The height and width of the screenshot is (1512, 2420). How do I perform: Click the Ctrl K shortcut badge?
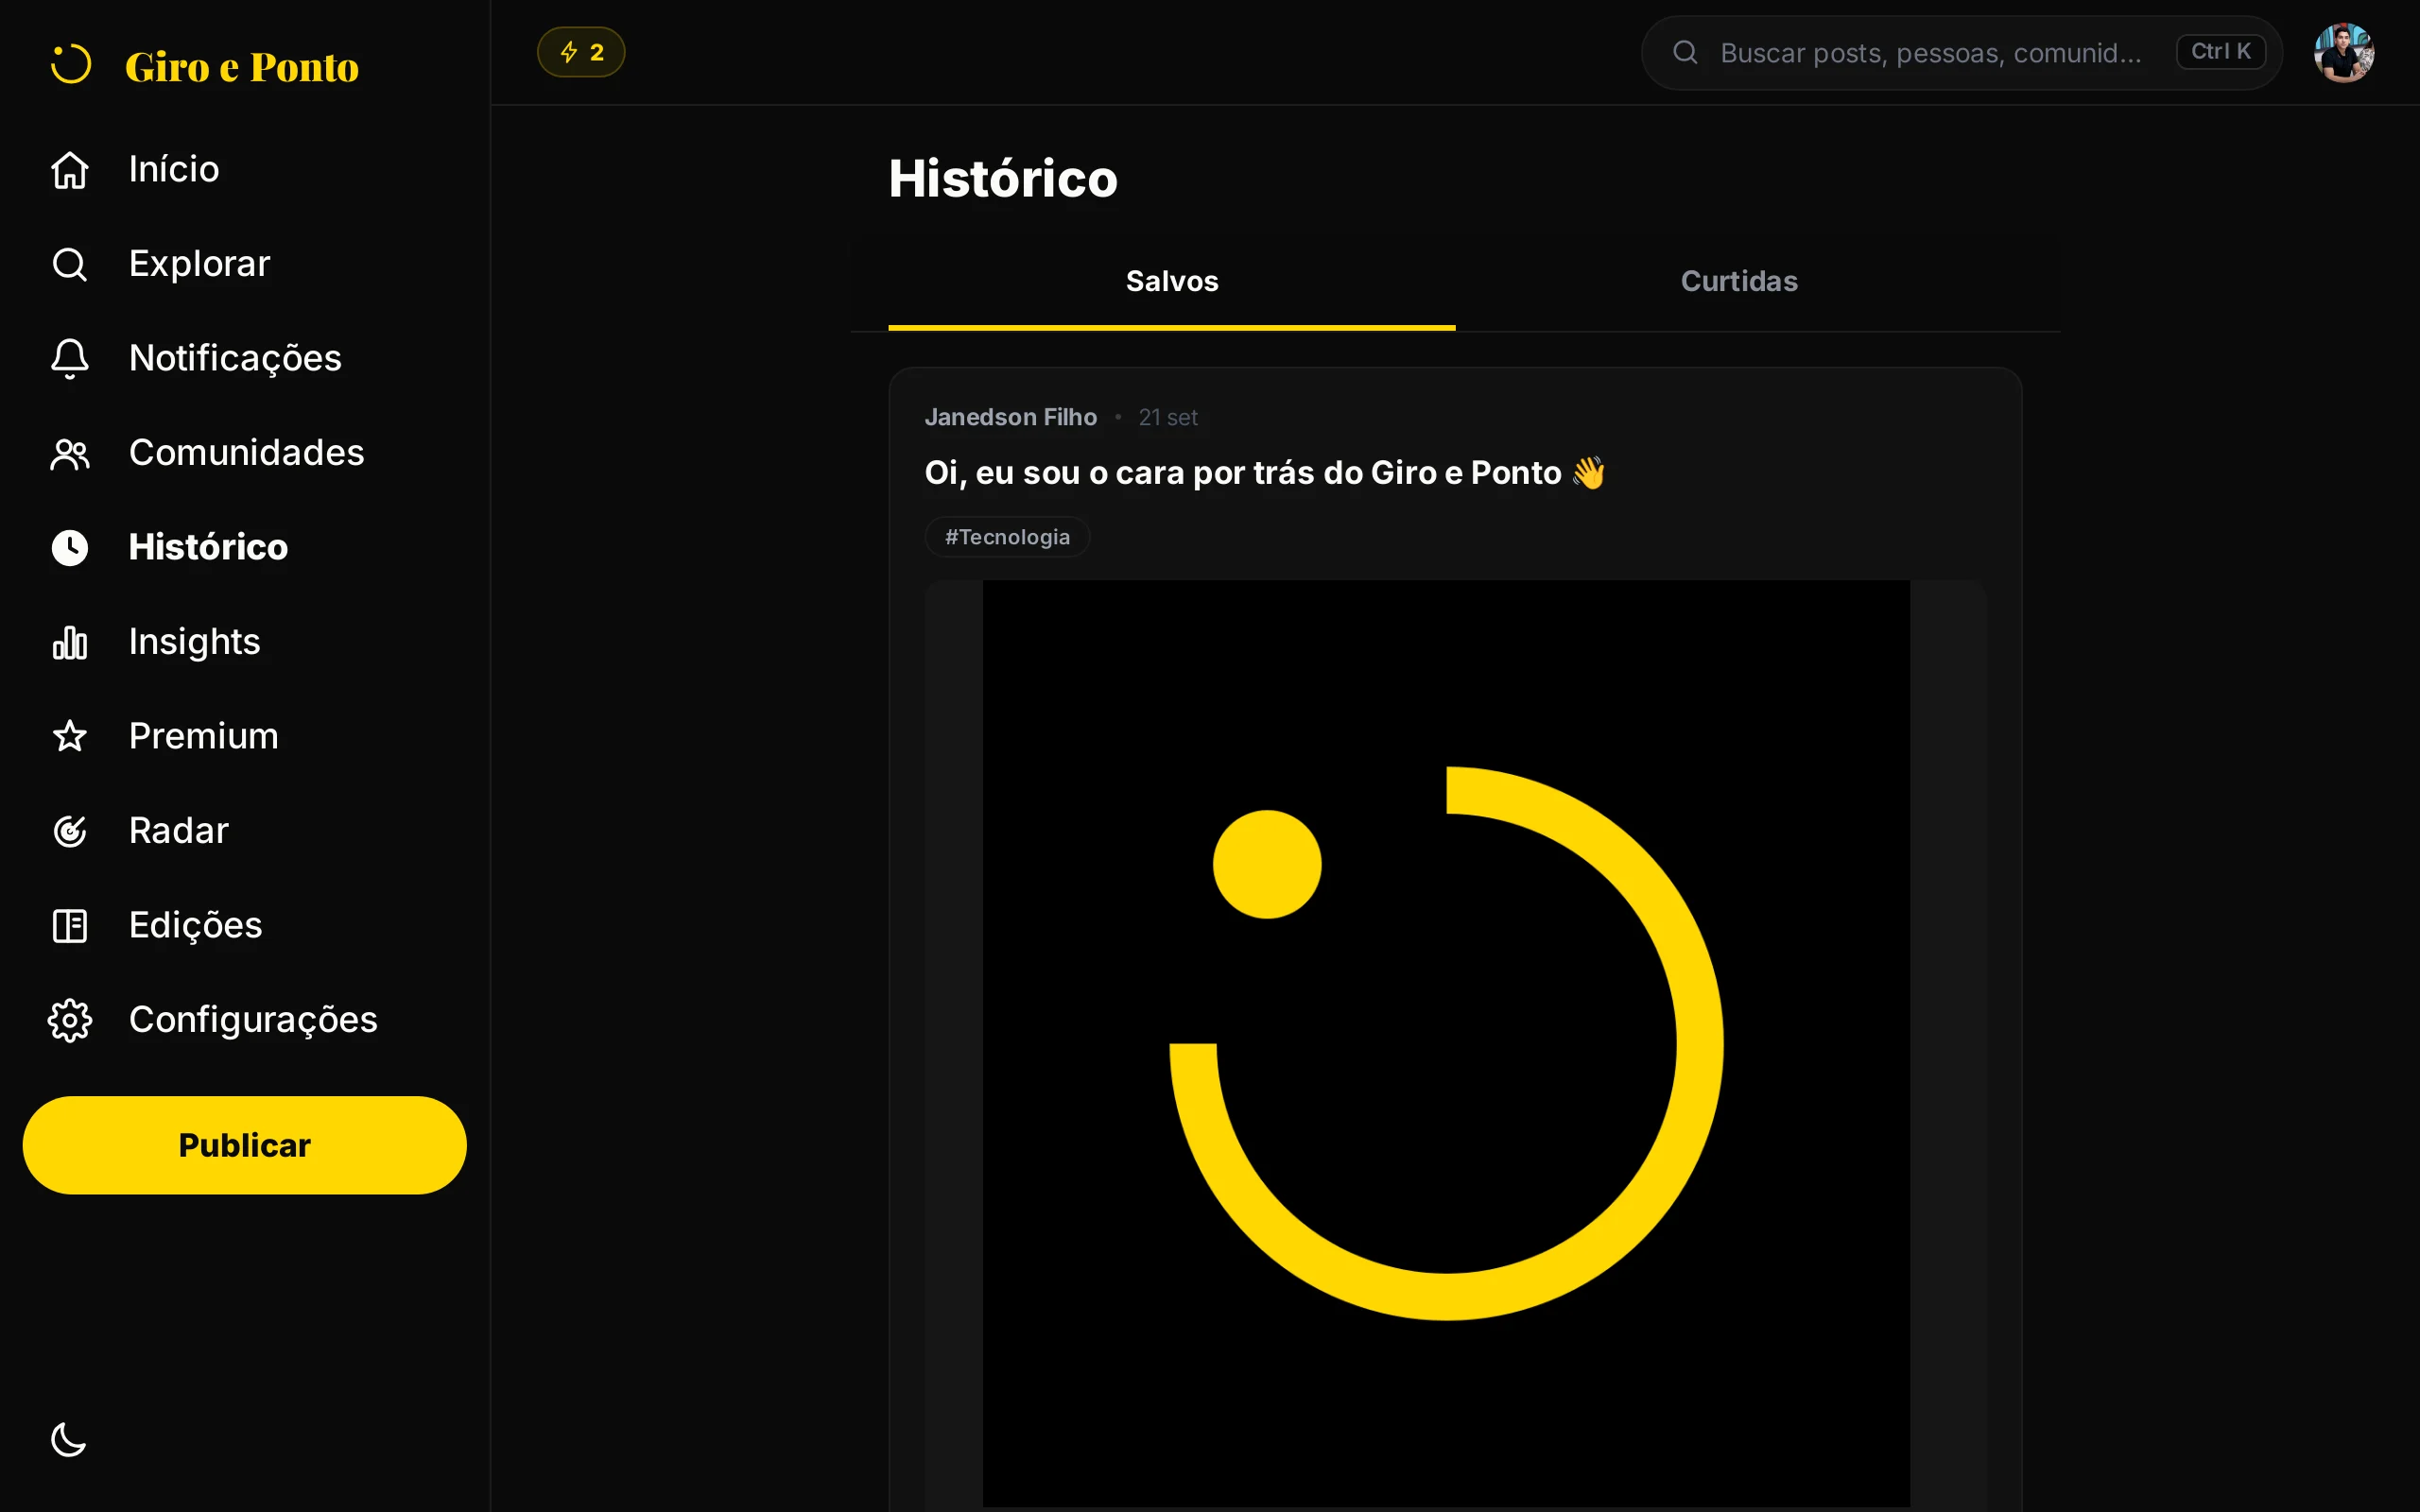(x=2220, y=52)
